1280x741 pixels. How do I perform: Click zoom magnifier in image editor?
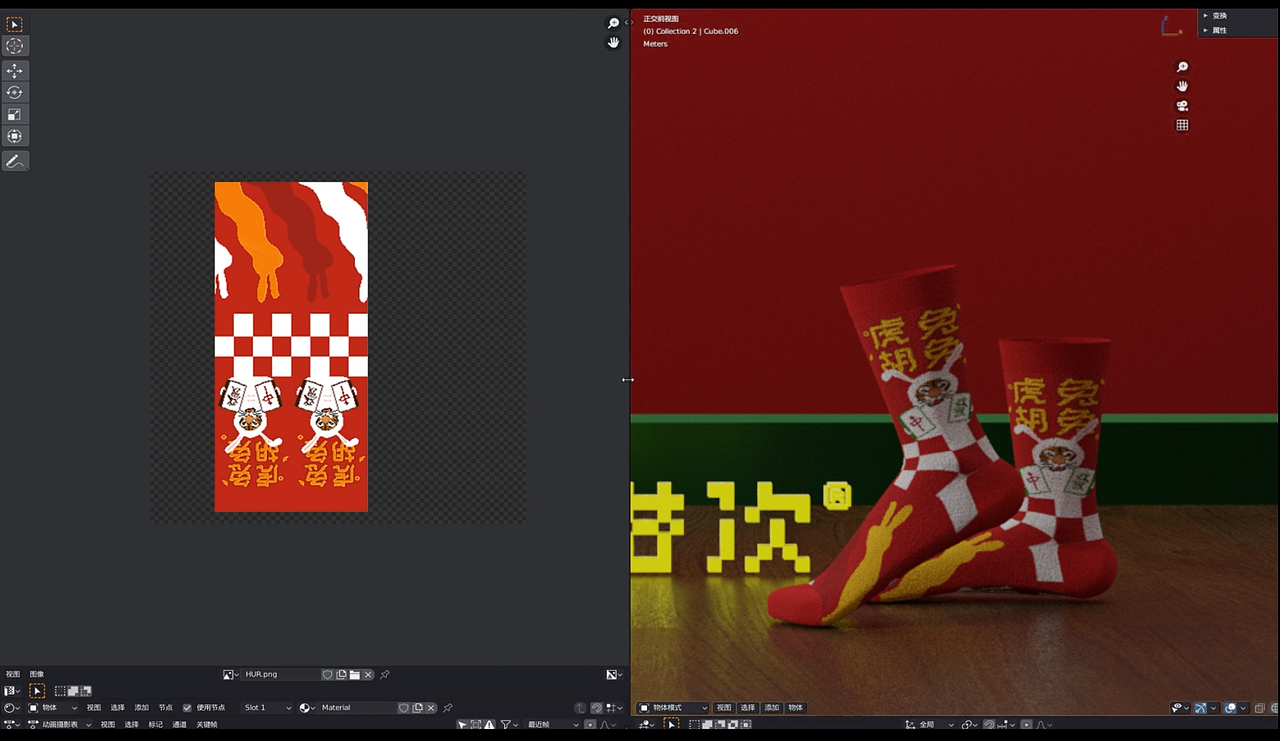[x=613, y=24]
